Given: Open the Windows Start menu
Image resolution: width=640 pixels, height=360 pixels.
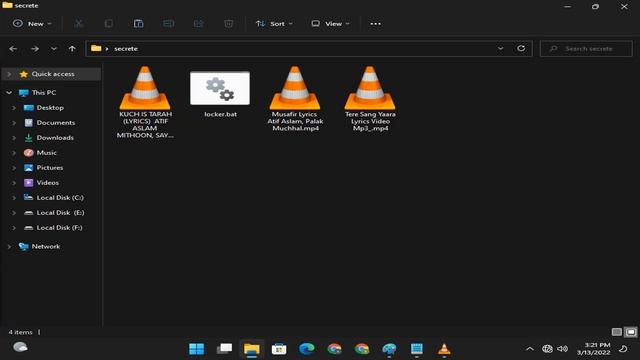Looking at the screenshot, I should tap(196, 349).
